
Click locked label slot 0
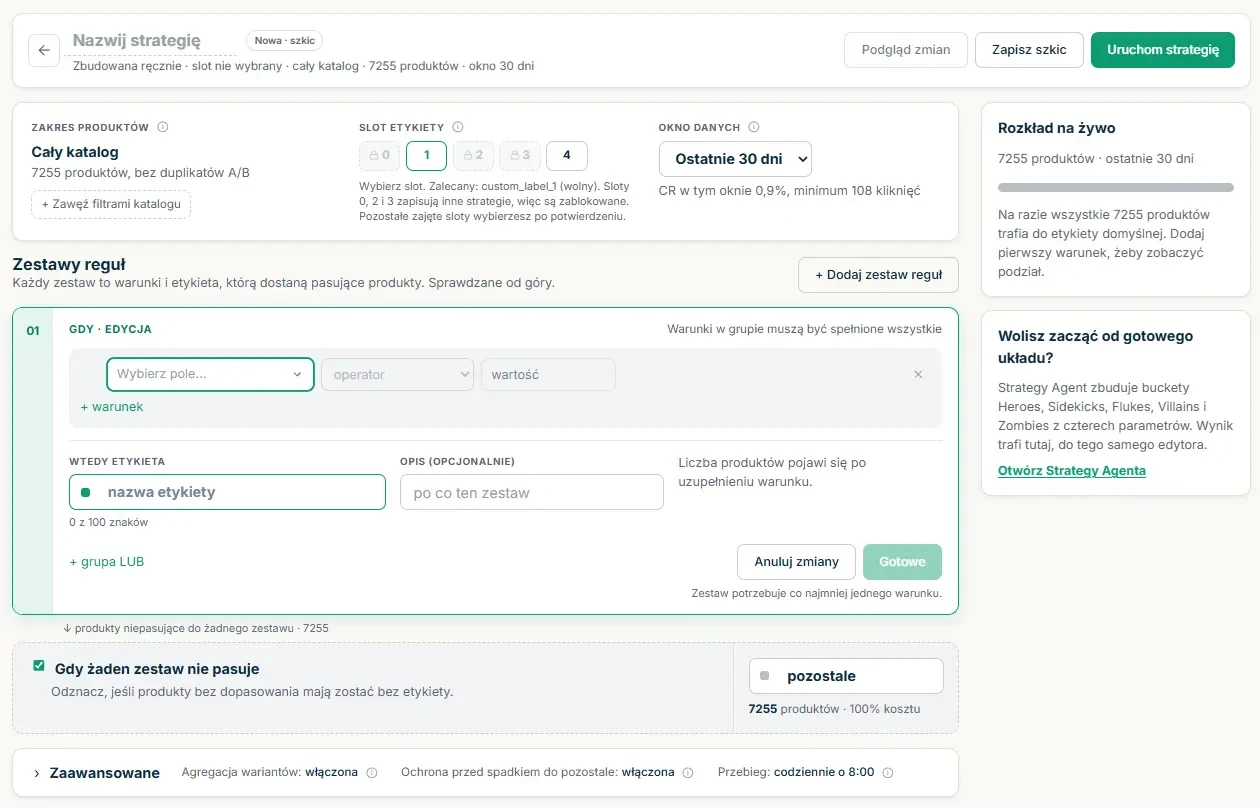379,156
